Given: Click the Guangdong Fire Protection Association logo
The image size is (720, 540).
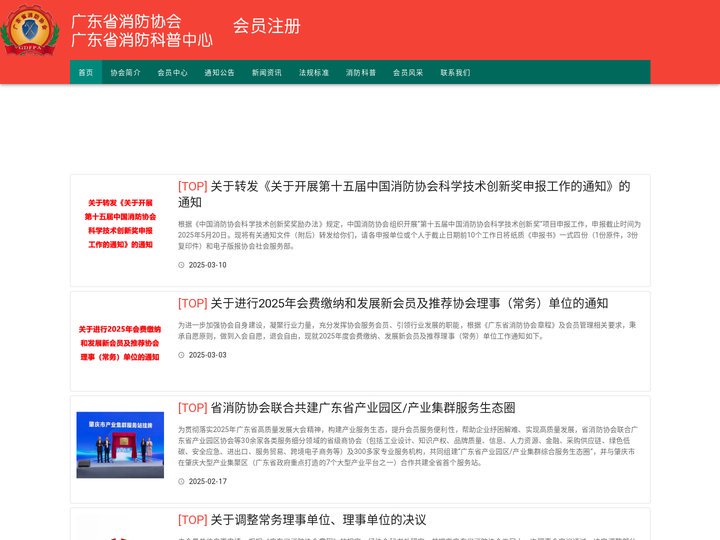Looking at the screenshot, I should 30,30.
